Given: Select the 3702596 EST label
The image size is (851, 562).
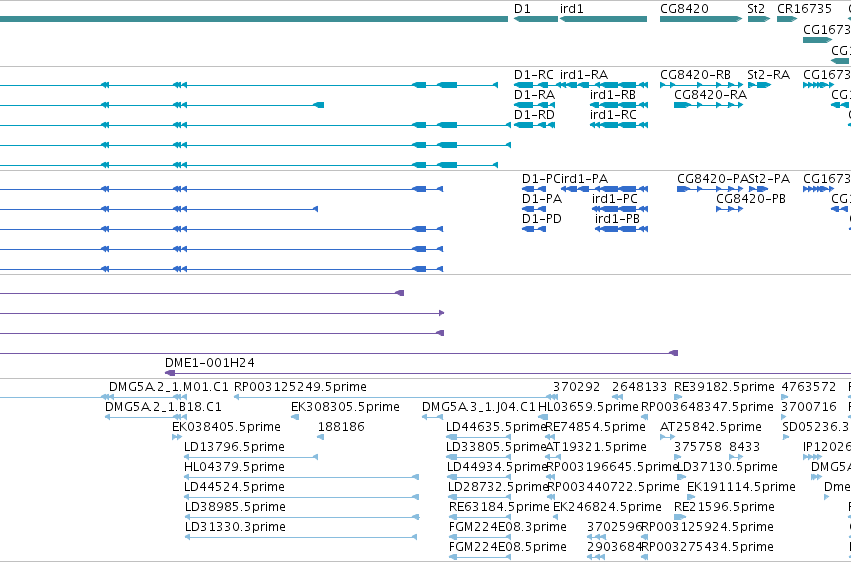Looking at the screenshot, I should click(x=614, y=528).
